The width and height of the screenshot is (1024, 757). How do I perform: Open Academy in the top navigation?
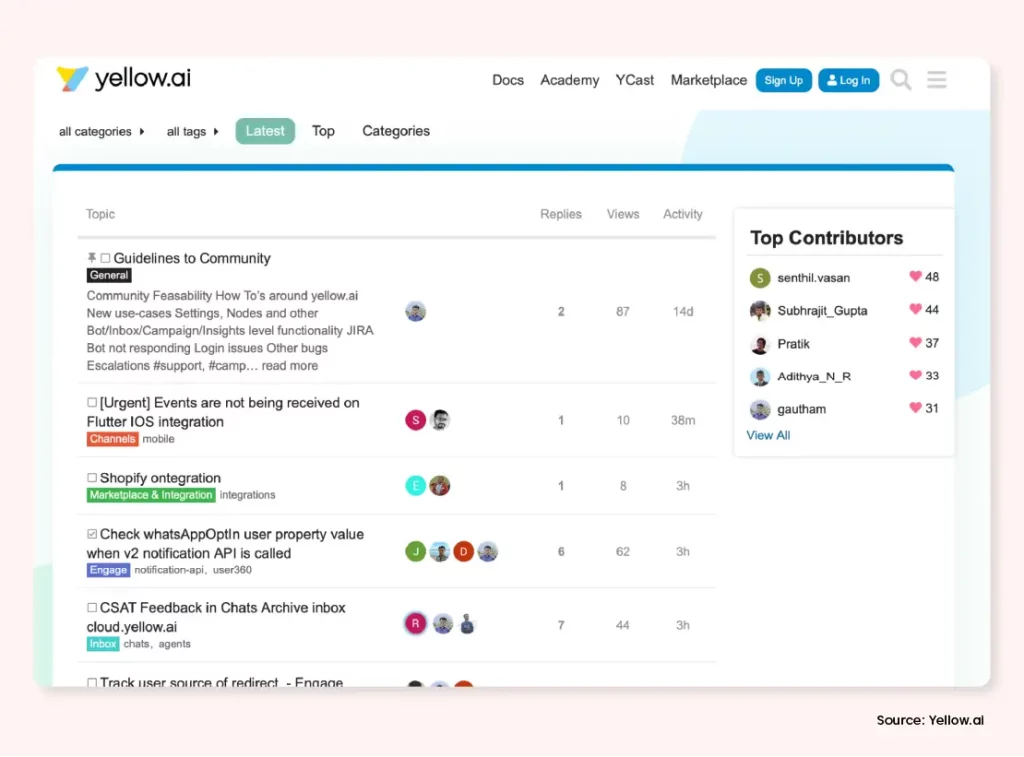[x=569, y=80]
